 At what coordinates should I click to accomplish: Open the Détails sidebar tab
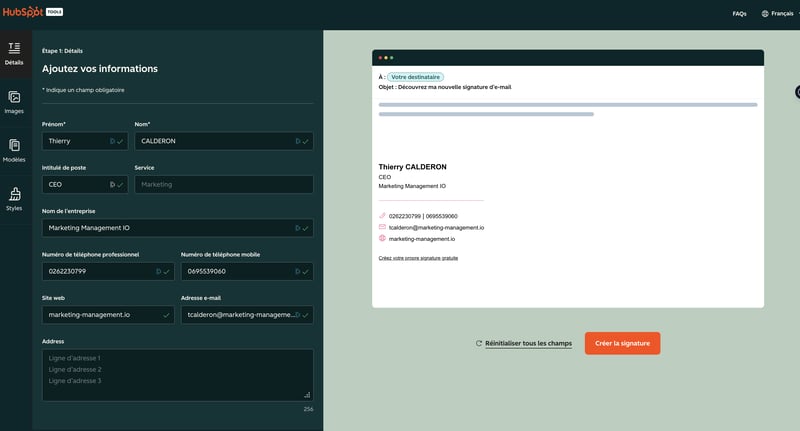[x=14, y=54]
